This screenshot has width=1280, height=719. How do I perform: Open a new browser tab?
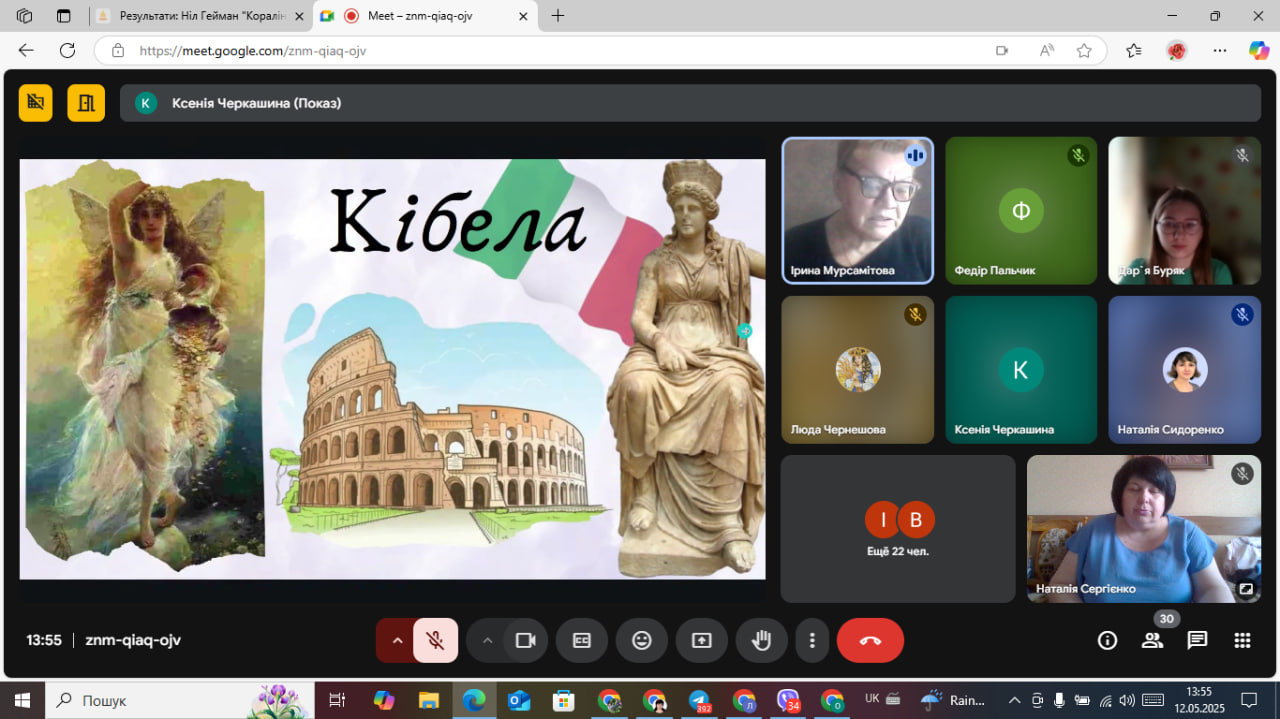[x=558, y=16]
